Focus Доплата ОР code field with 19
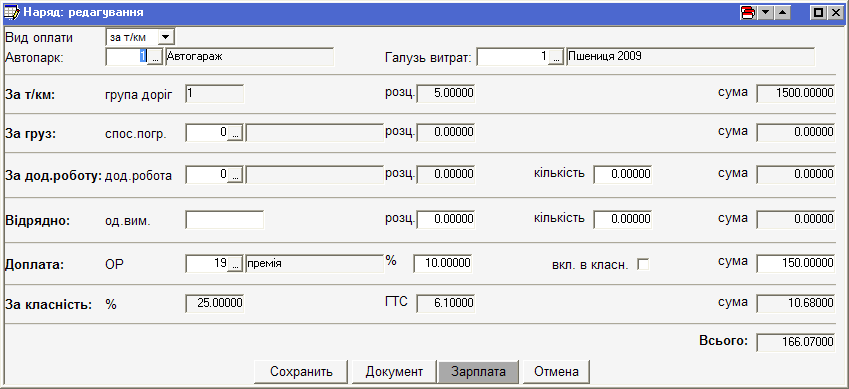The image size is (849, 389). (206, 264)
